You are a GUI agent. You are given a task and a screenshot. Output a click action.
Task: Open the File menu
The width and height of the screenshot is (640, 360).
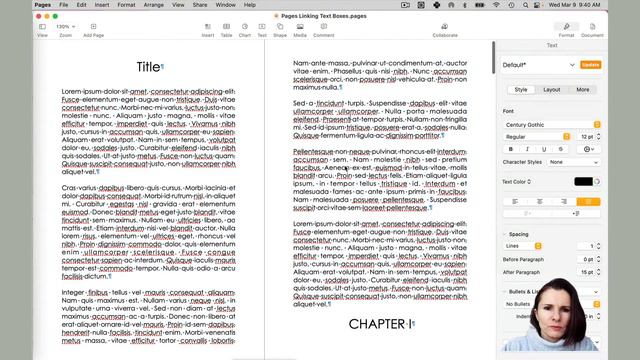tap(64, 5)
